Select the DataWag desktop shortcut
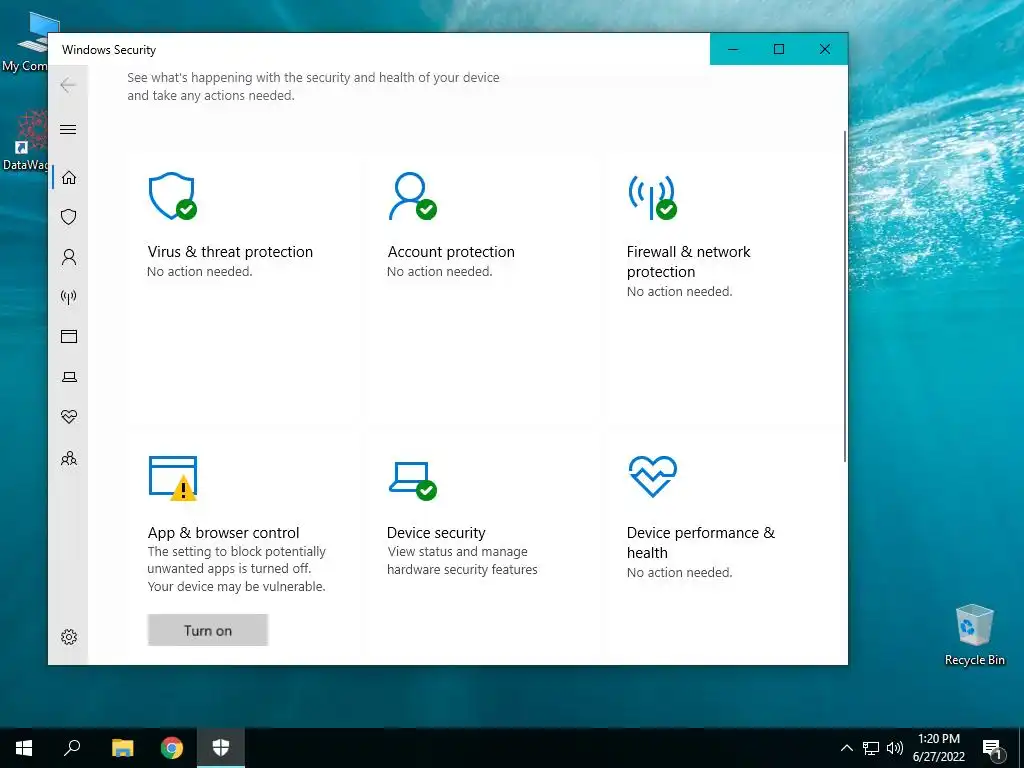Image resolution: width=1024 pixels, height=768 pixels. [x=24, y=141]
